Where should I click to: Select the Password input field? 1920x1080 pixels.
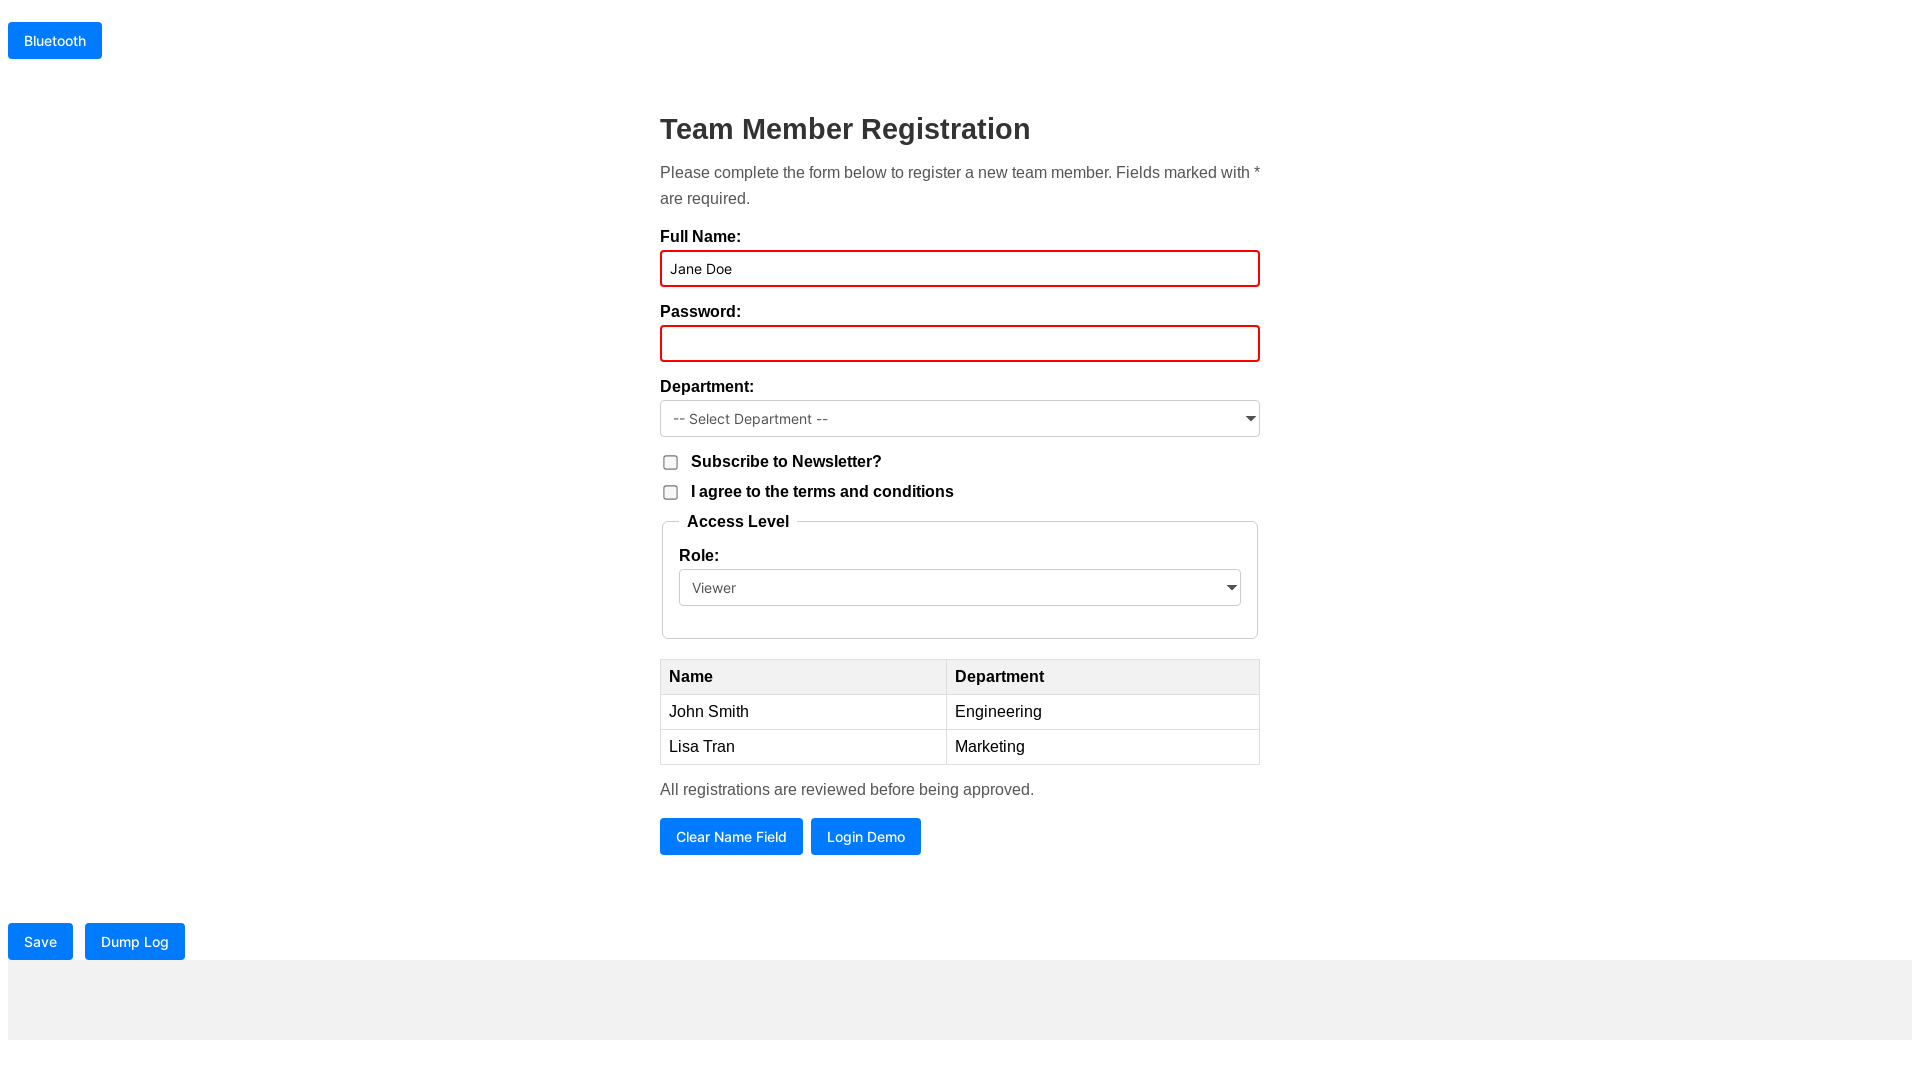(960, 344)
